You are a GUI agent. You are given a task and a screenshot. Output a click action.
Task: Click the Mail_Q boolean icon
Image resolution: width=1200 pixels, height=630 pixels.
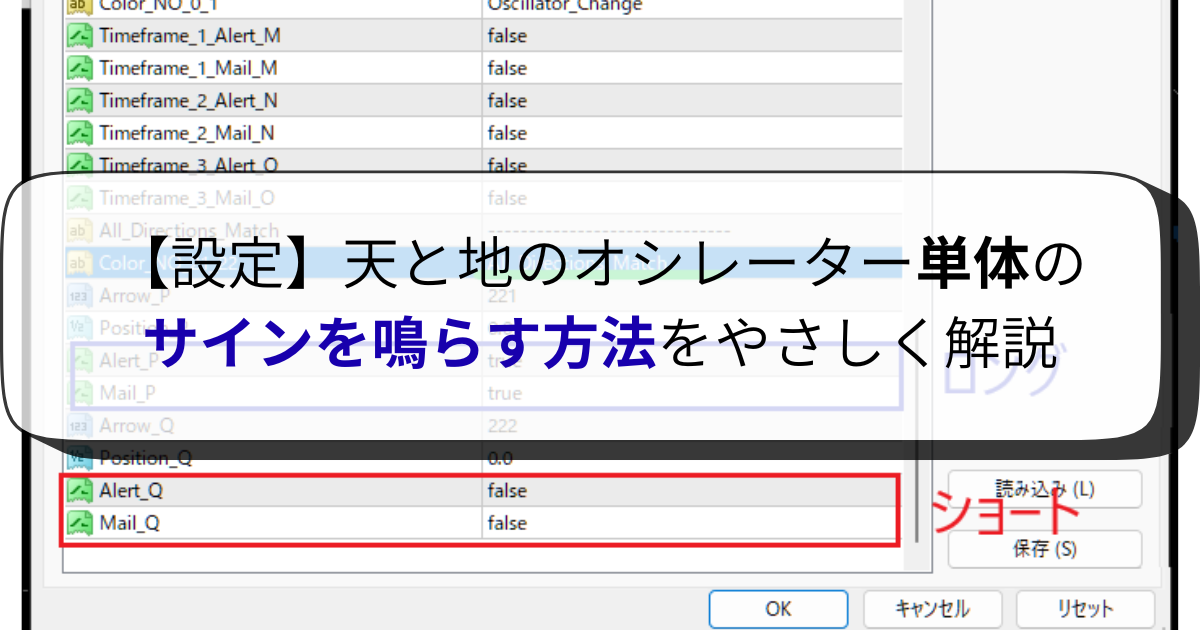click(x=79, y=523)
